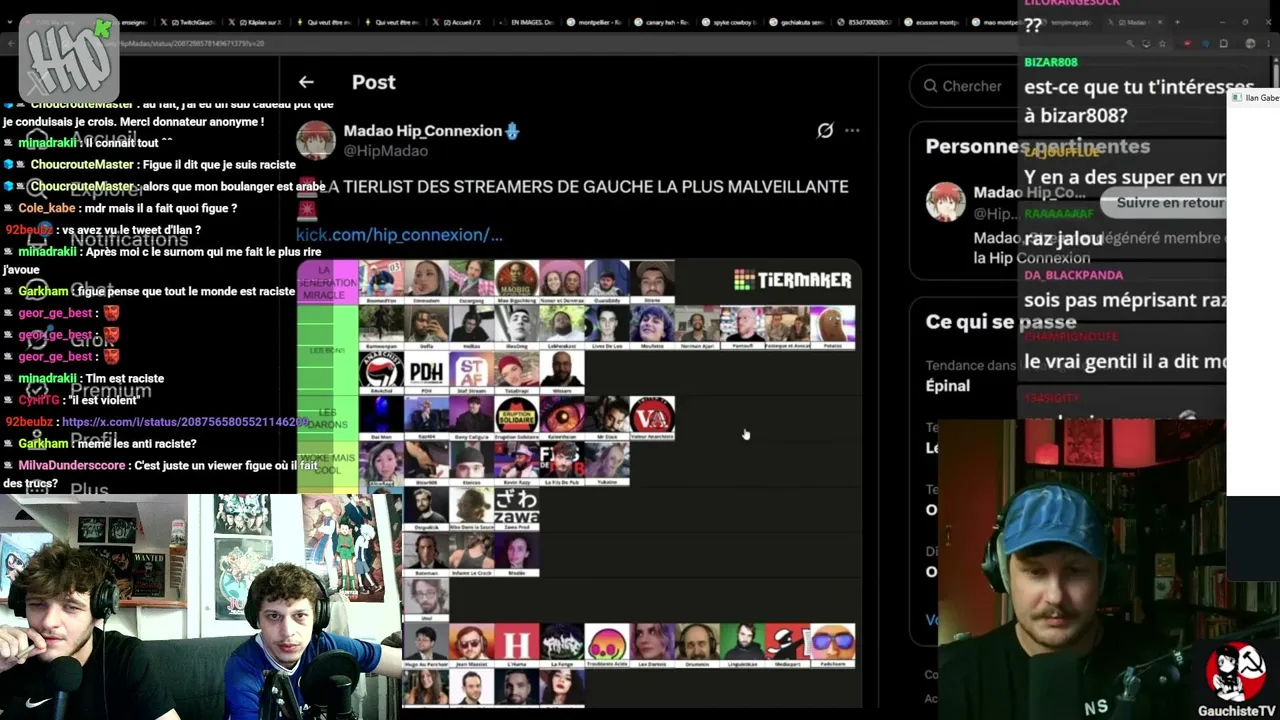1280x720 pixels.
Task: Select the STAF stream logo tile
Action: pos(471,373)
